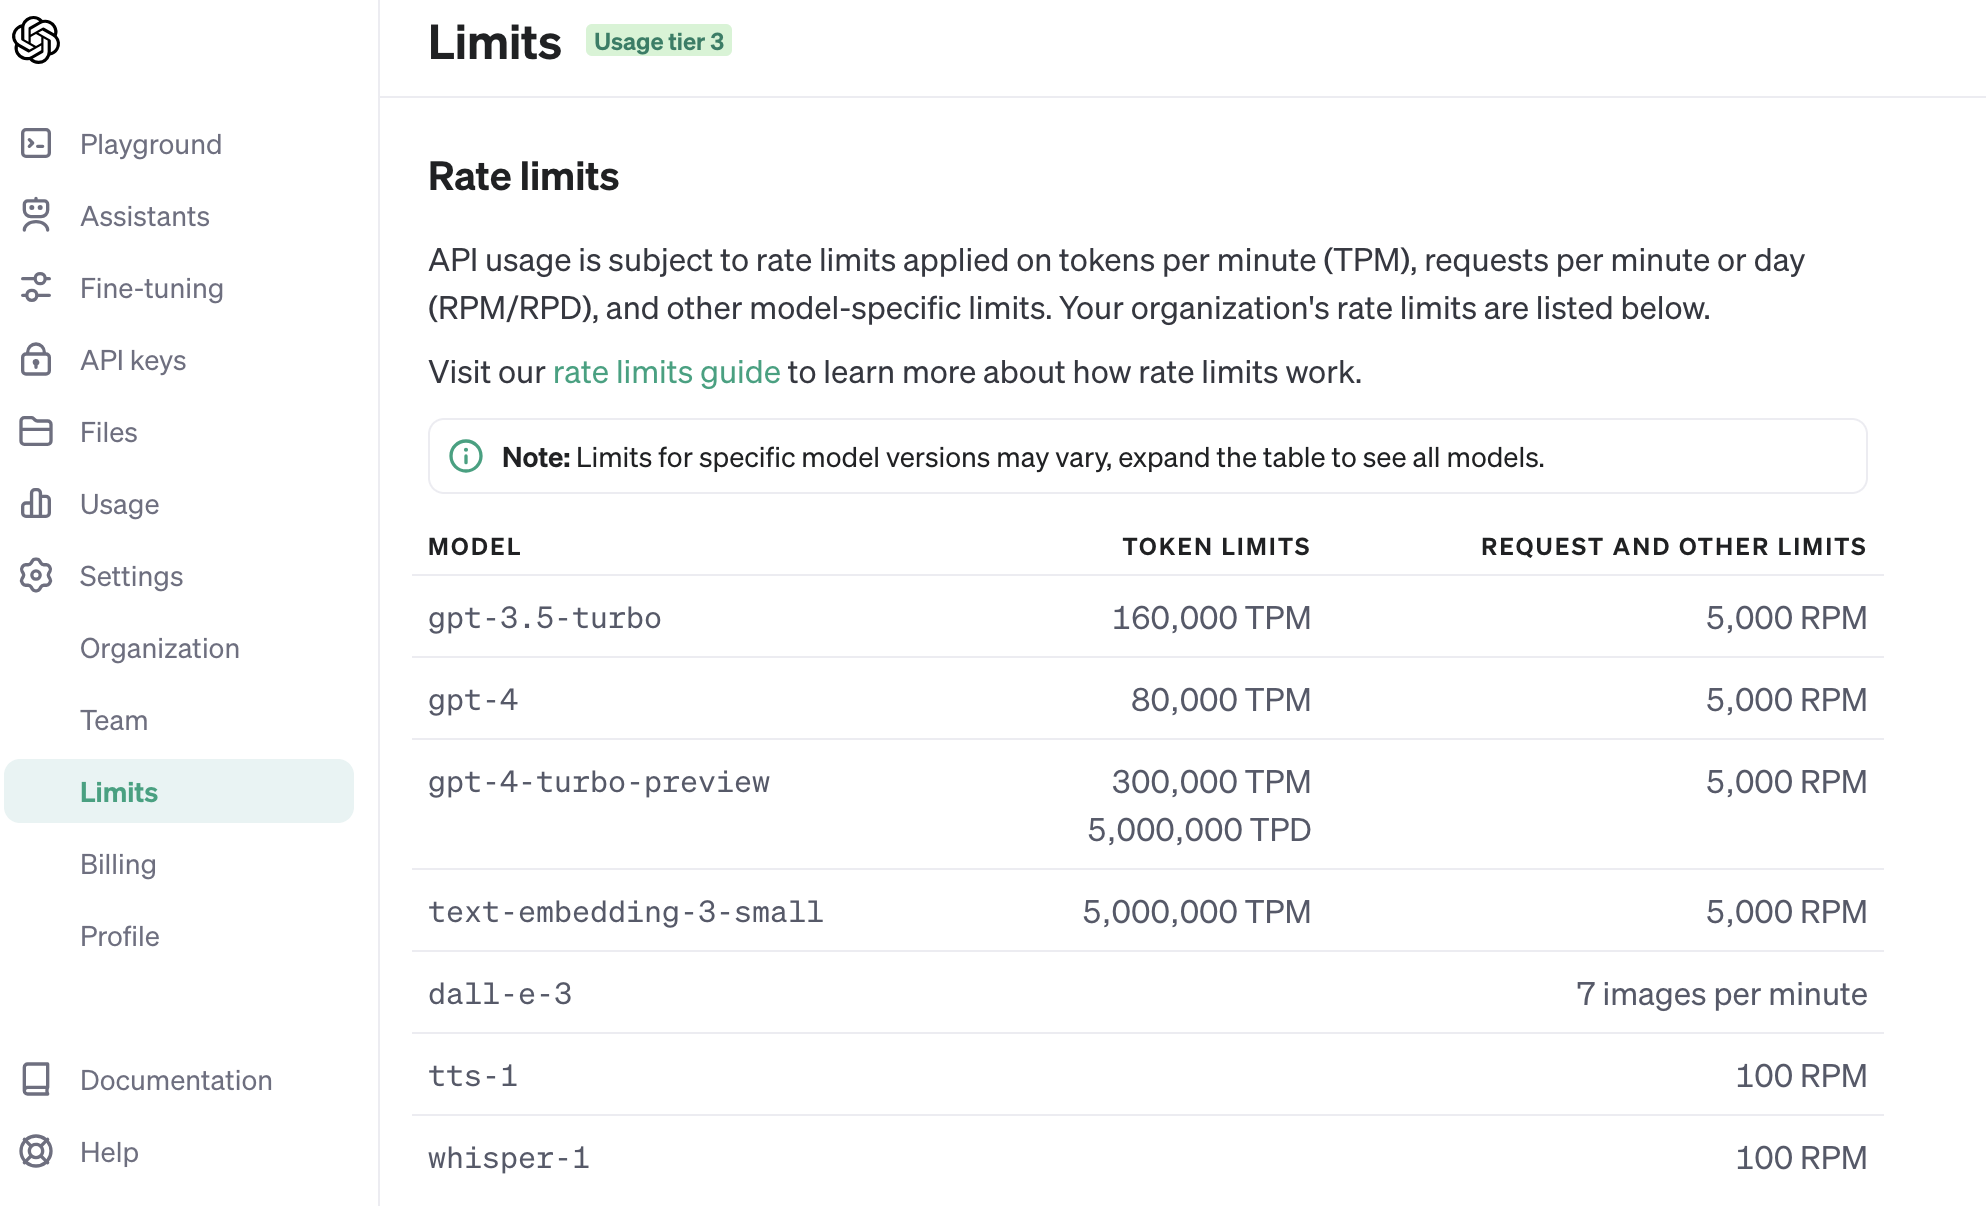Viewport: 1986px width, 1206px height.
Task: Click the Settings gear icon in sidebar
Action: tap(37, 575)
